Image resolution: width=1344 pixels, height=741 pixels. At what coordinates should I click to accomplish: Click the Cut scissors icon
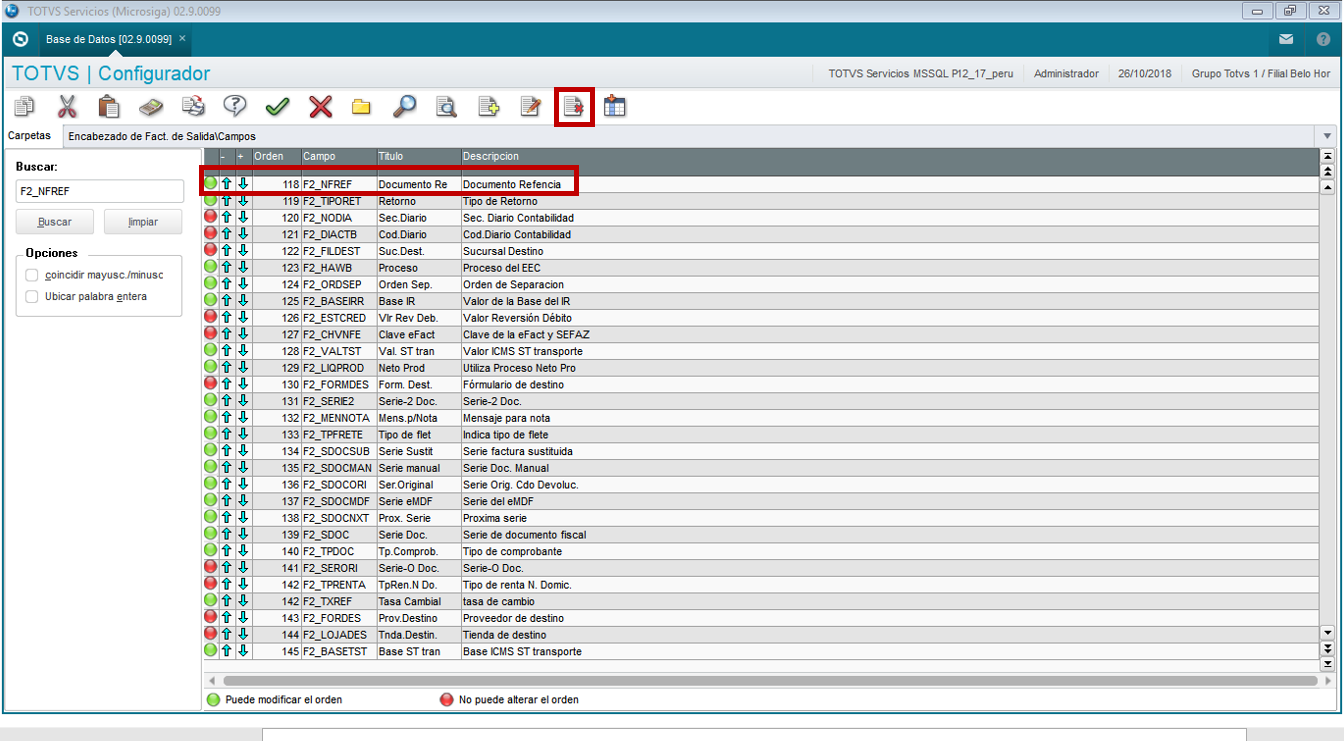click(67, 106)
